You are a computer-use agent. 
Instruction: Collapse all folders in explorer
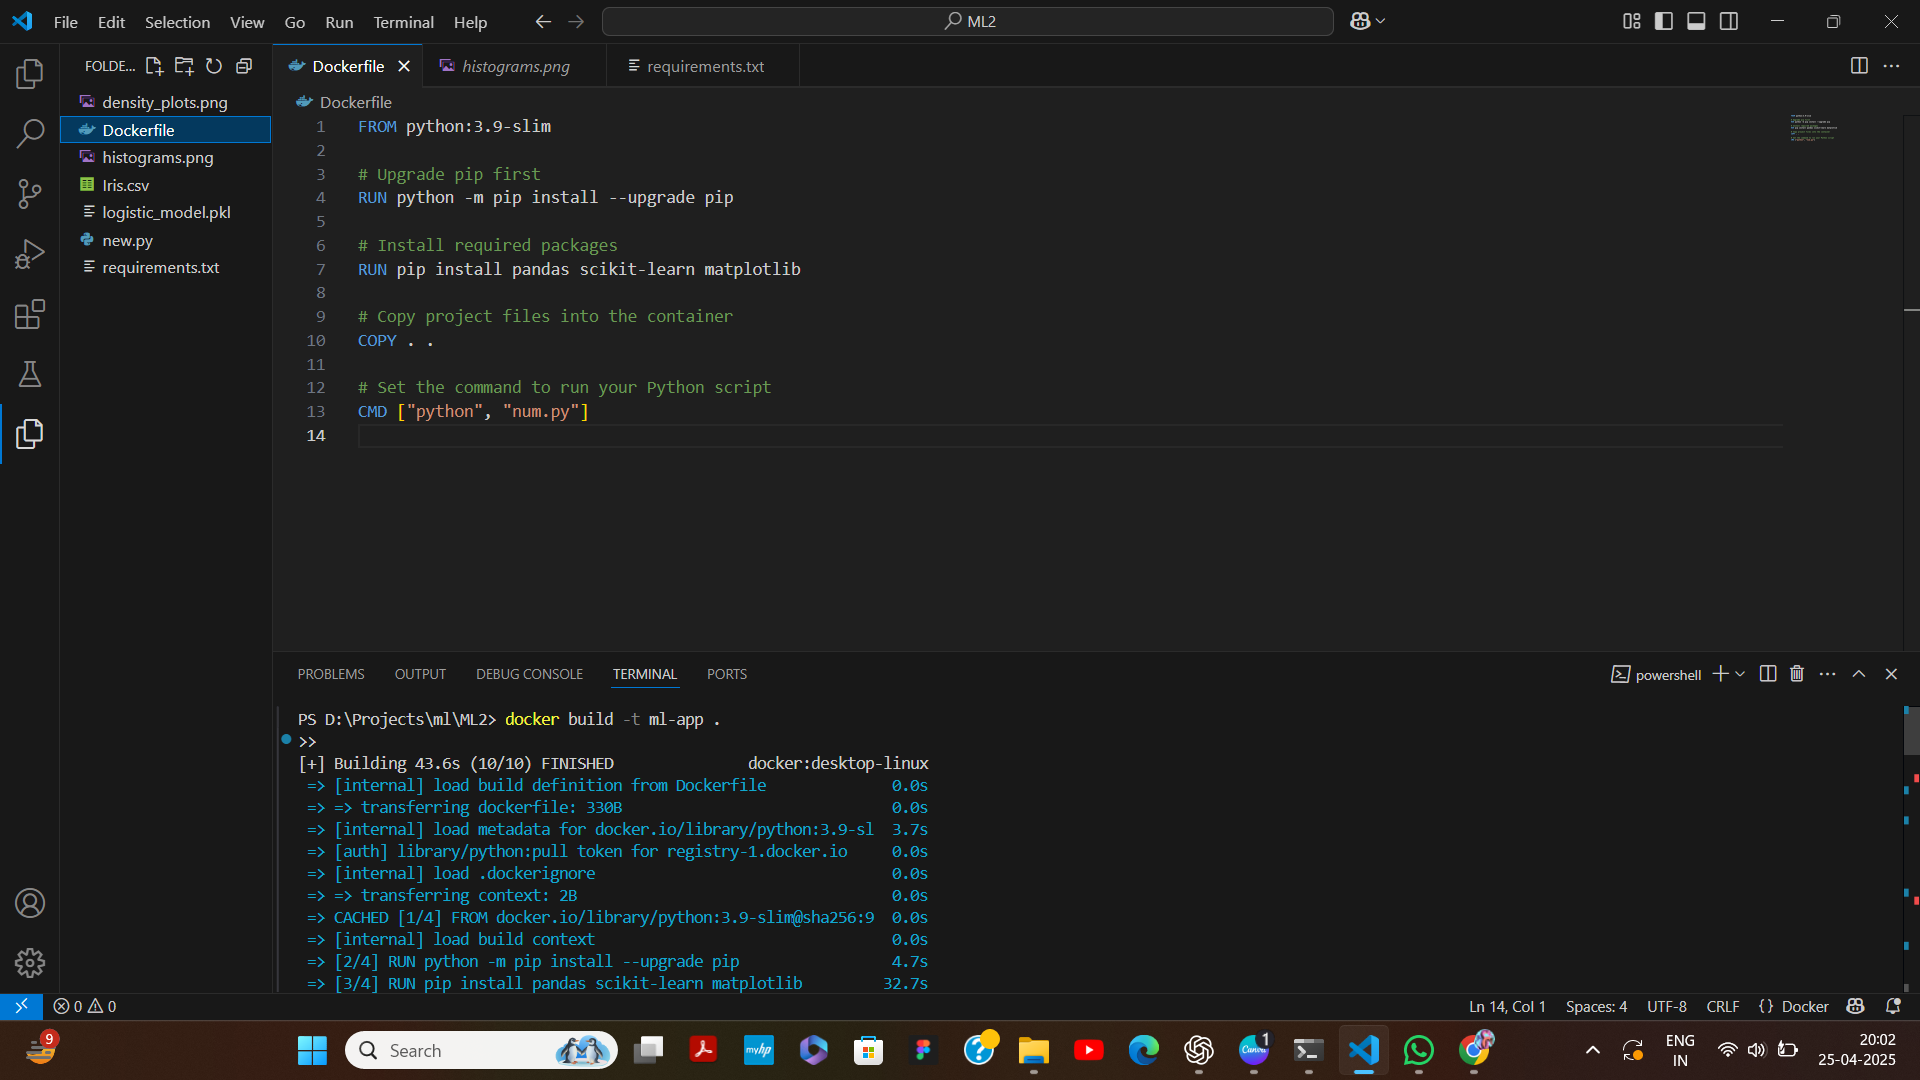point(244,66)
